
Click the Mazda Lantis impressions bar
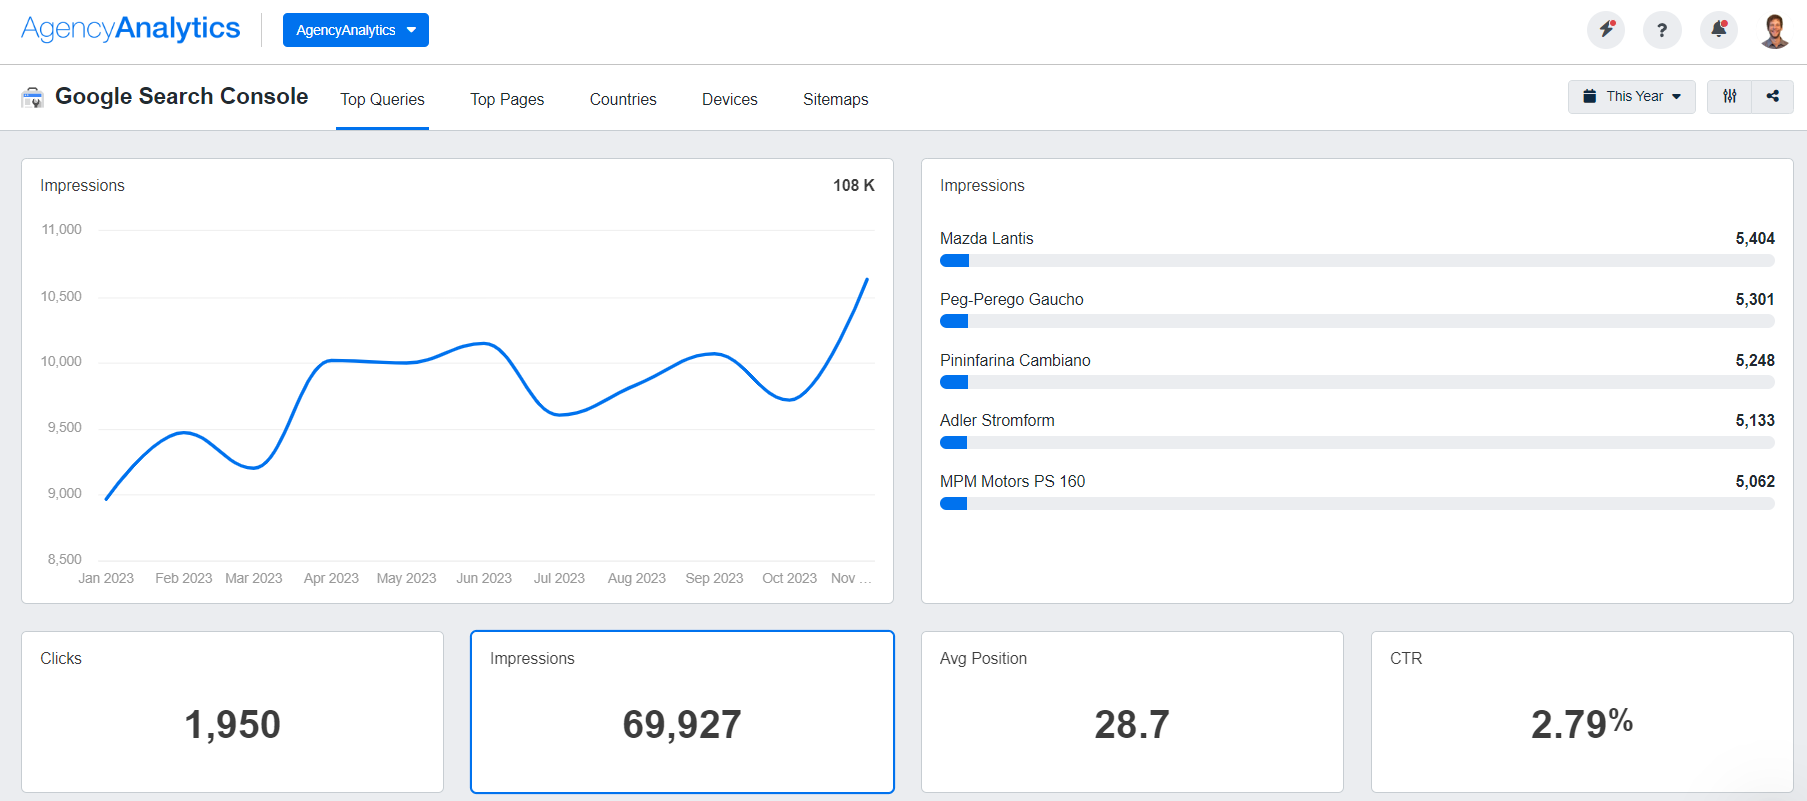pos(1356,261)
